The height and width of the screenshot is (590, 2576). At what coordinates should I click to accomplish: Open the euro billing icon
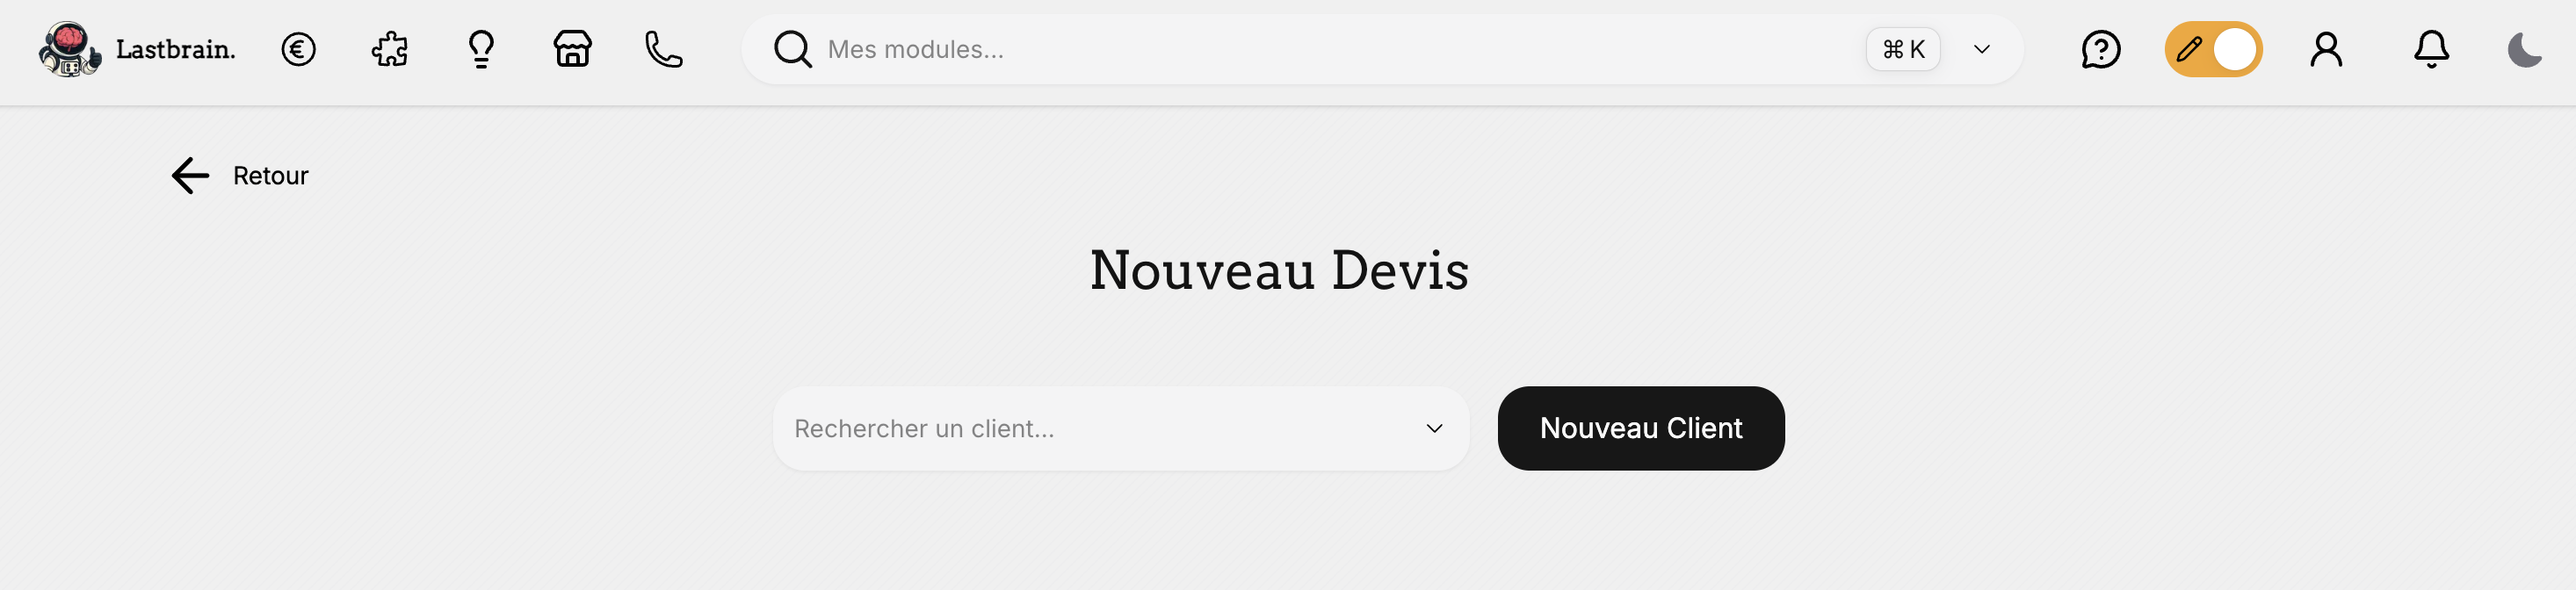298,49
